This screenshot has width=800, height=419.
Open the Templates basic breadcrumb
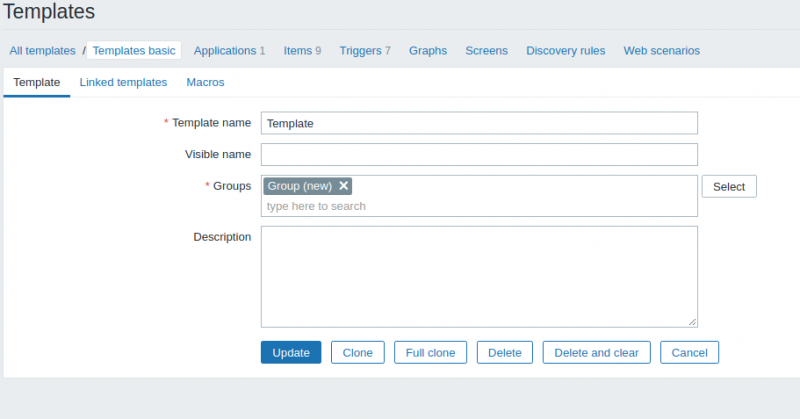coord(134,51)
